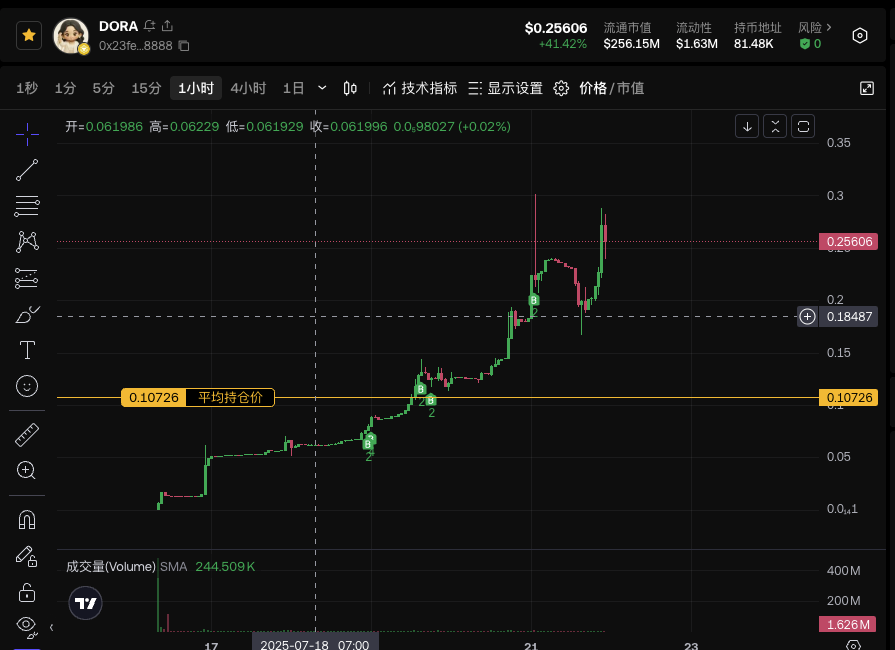Switch to 15分 timeframe
This screenshot has height=650, width=895.
146,88
